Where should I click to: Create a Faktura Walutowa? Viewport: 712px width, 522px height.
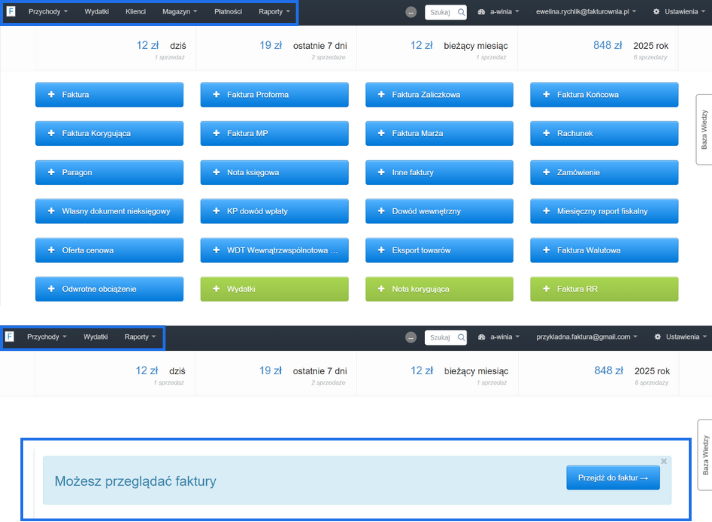tap(604, 250)
